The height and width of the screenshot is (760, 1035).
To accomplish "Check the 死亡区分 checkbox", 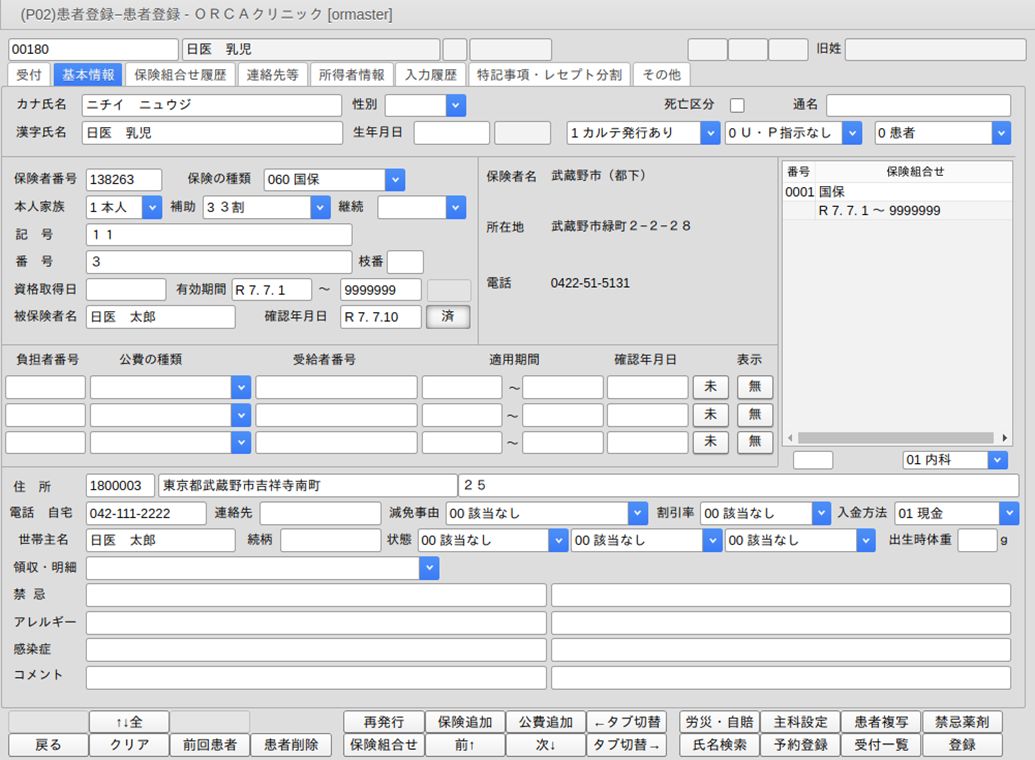I will tap(737, 105).
